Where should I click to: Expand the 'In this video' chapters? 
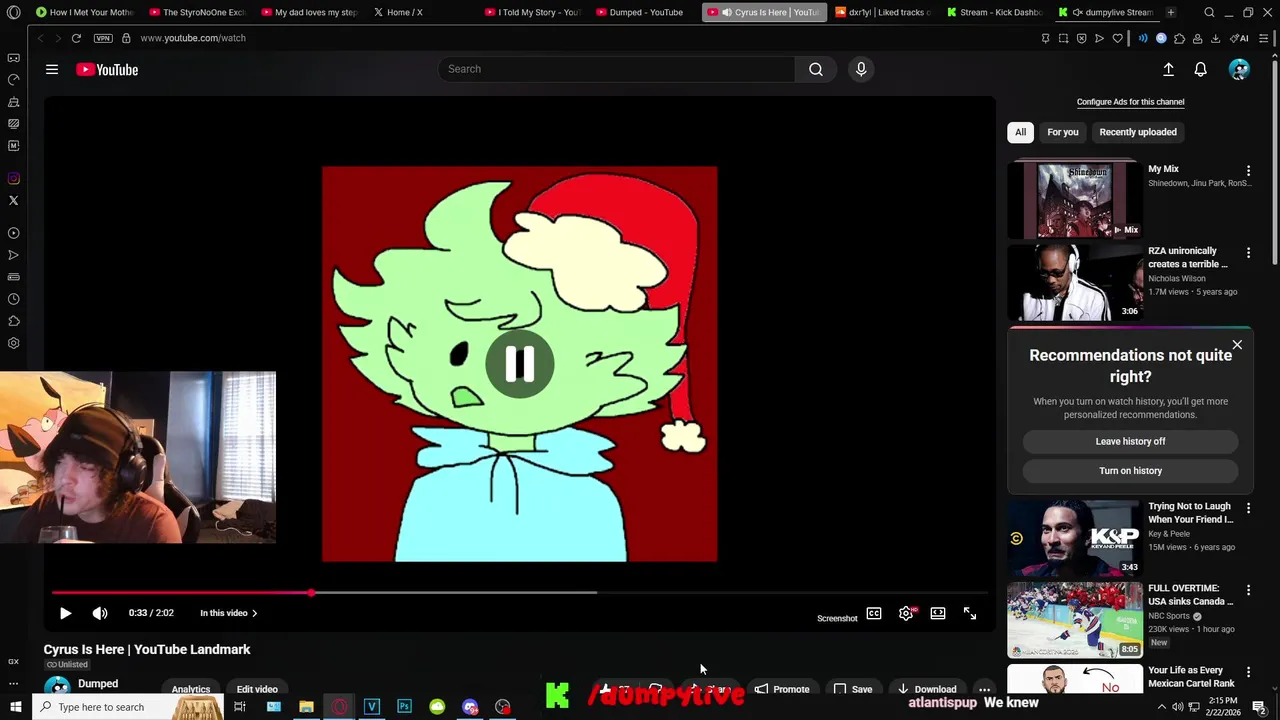coord(228,613)
